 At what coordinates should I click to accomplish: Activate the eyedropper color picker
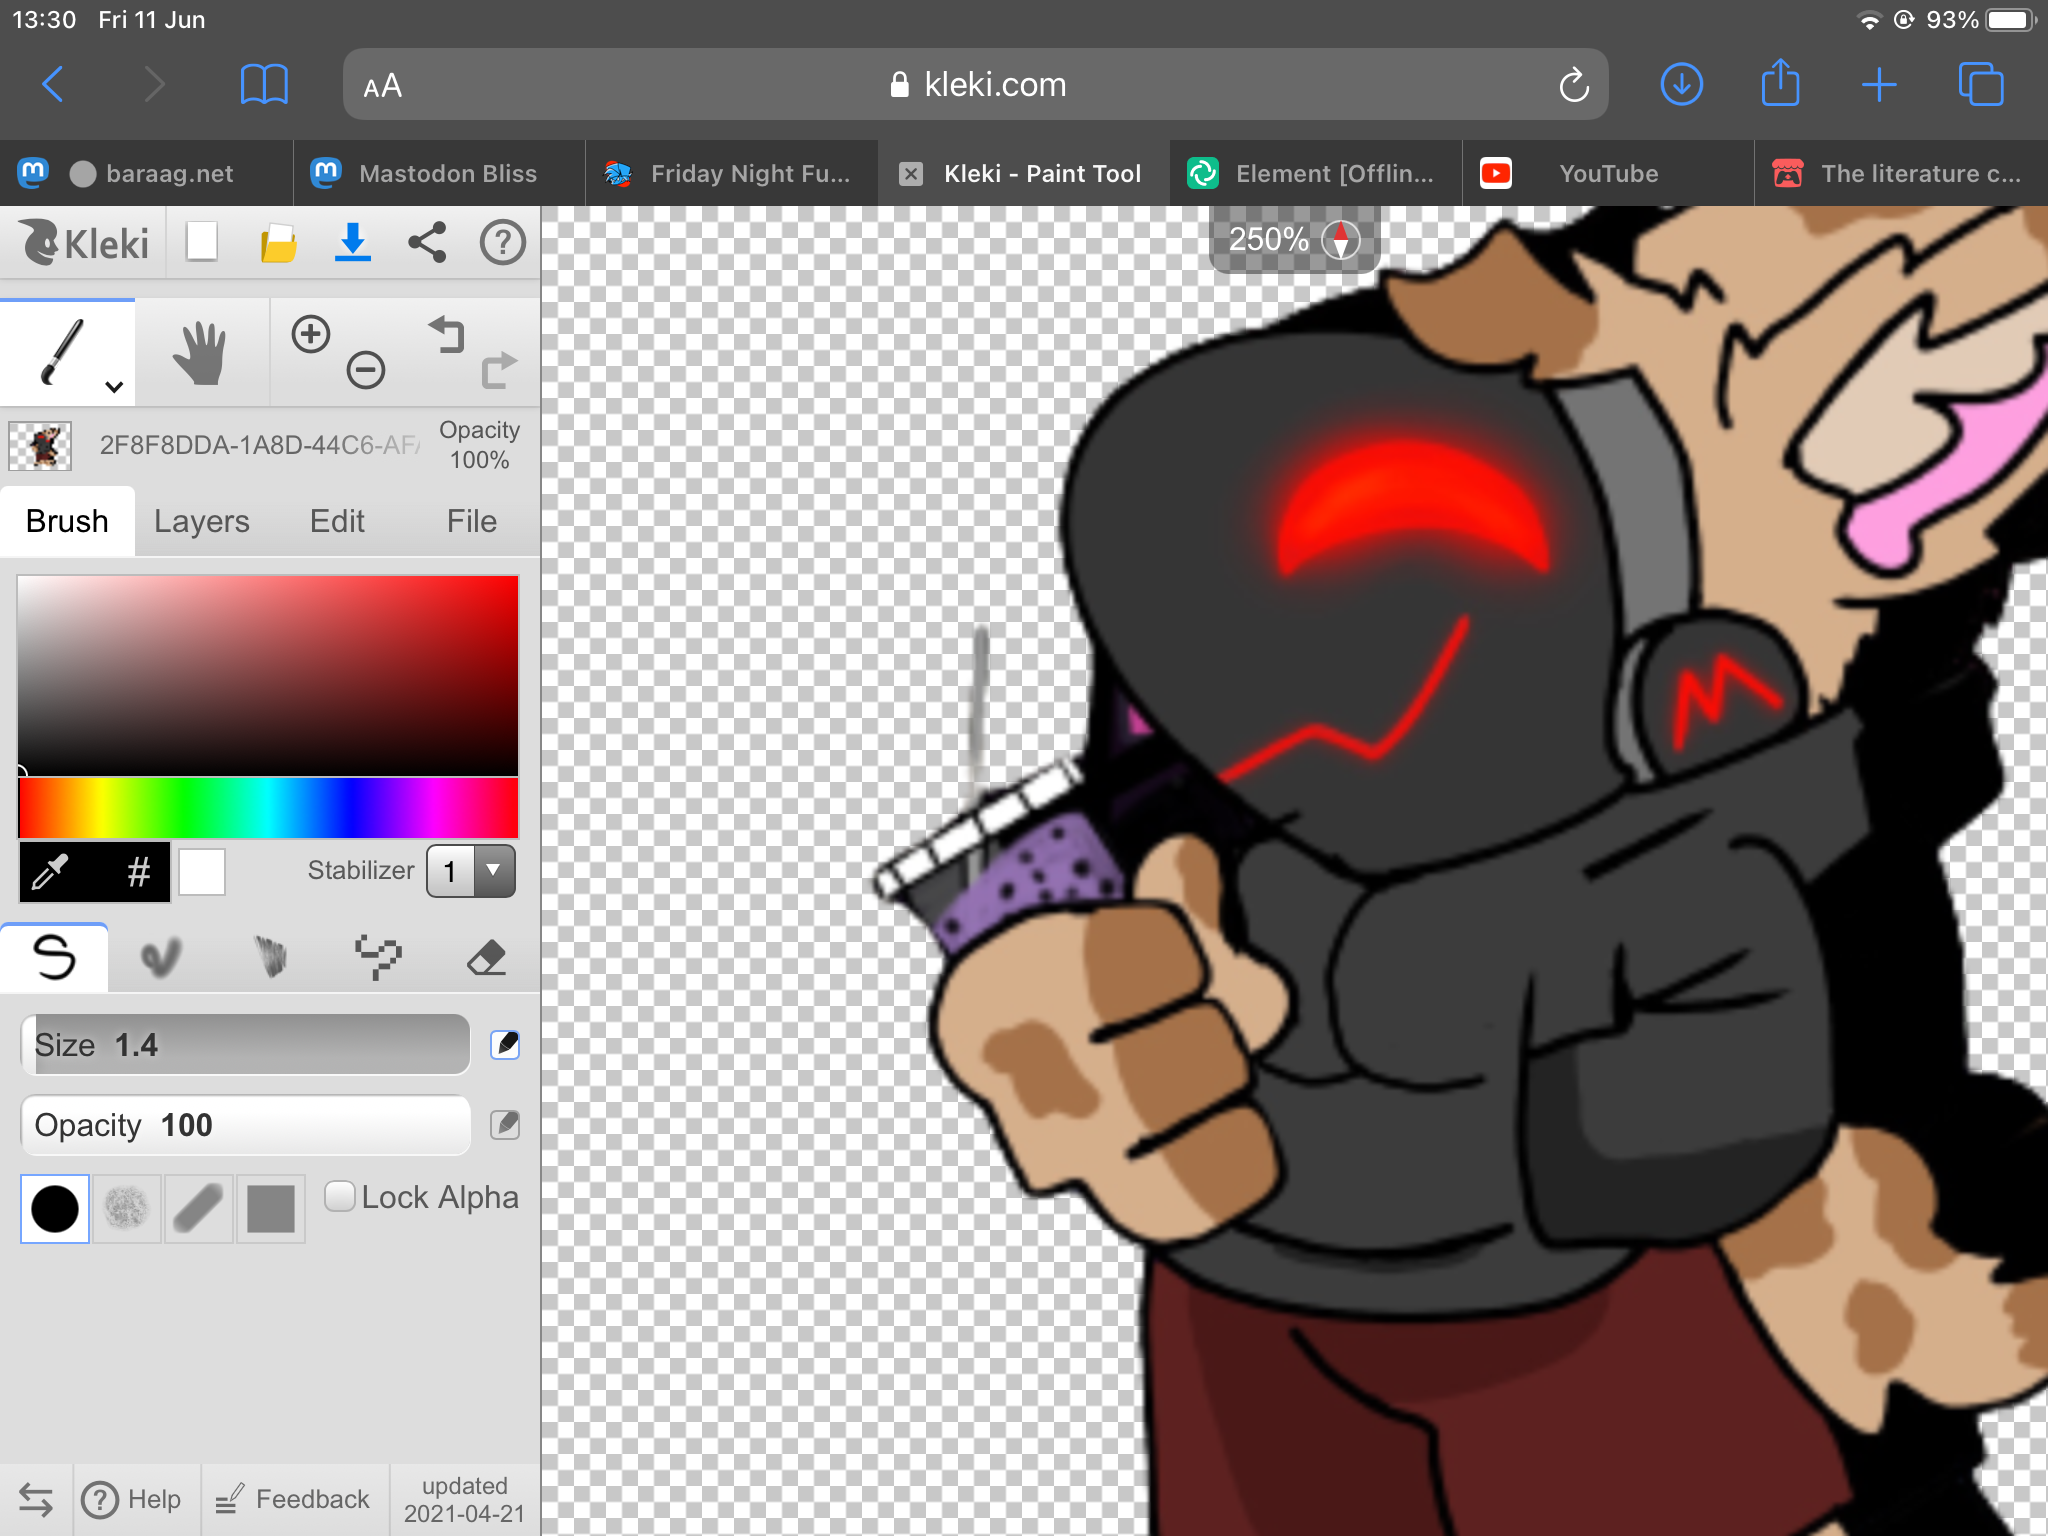coord(50,872)
